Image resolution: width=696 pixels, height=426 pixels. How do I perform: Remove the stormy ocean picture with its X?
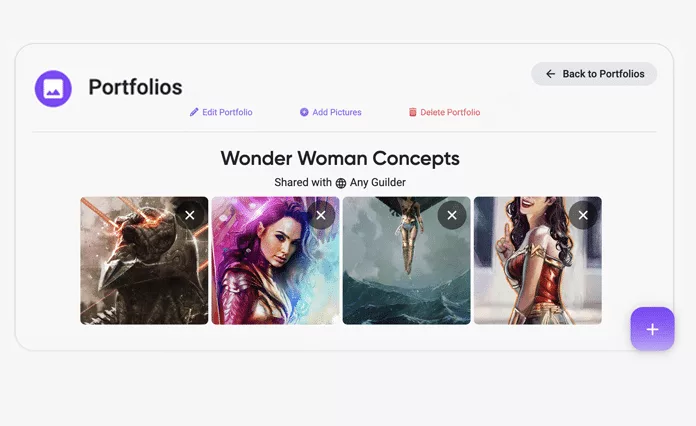452,215
